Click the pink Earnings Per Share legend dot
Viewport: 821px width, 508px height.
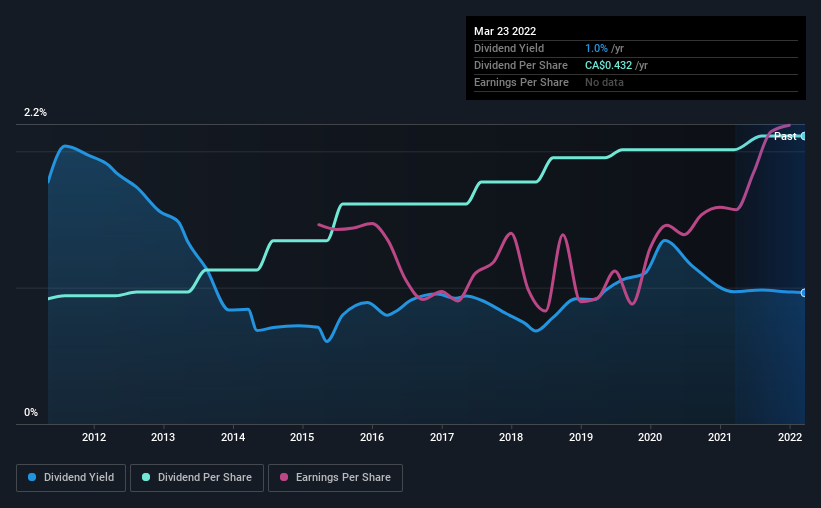(284, 477)
